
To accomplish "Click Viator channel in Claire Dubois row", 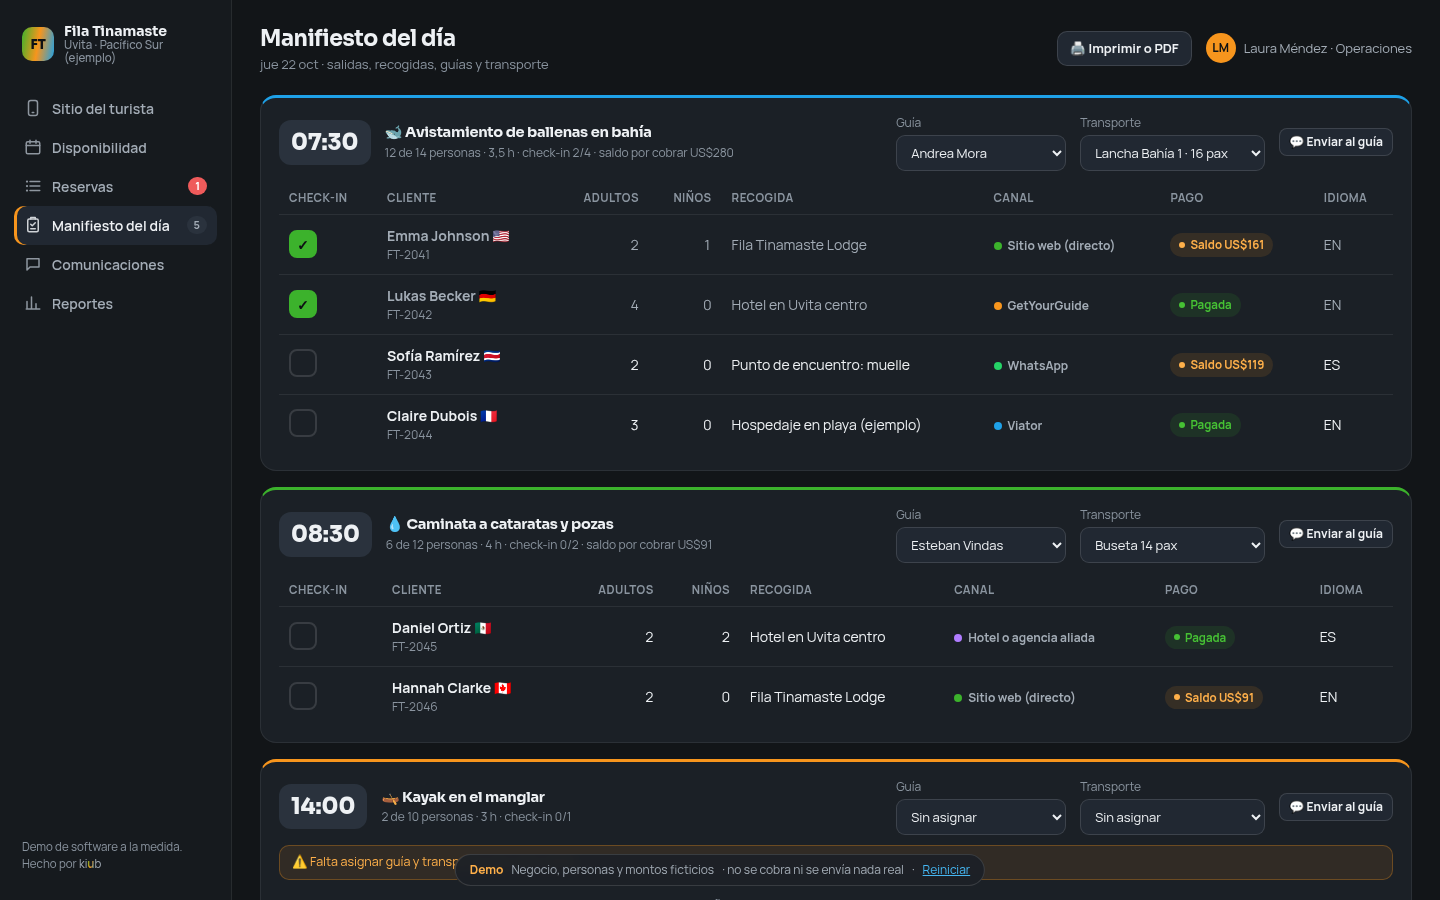I will point(1018,426).
